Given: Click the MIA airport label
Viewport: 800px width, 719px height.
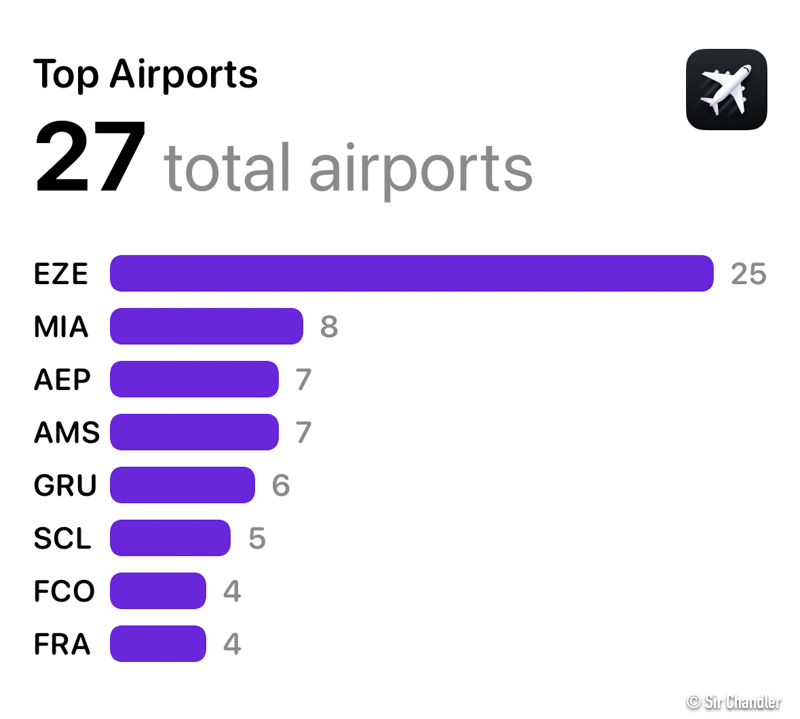Looking at the screenshot, I should tap(61, 327).
